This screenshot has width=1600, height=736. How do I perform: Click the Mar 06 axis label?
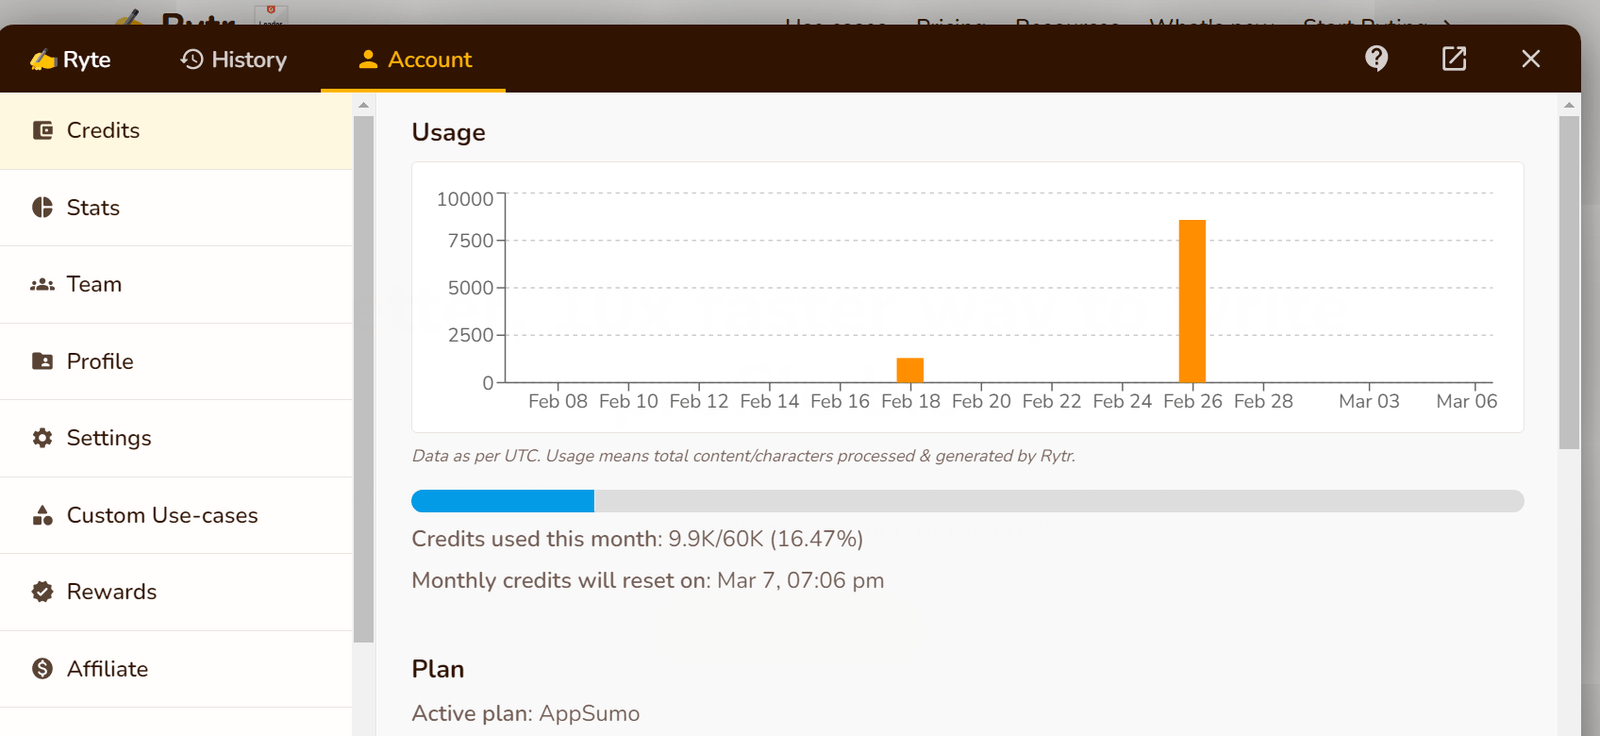1467,401
